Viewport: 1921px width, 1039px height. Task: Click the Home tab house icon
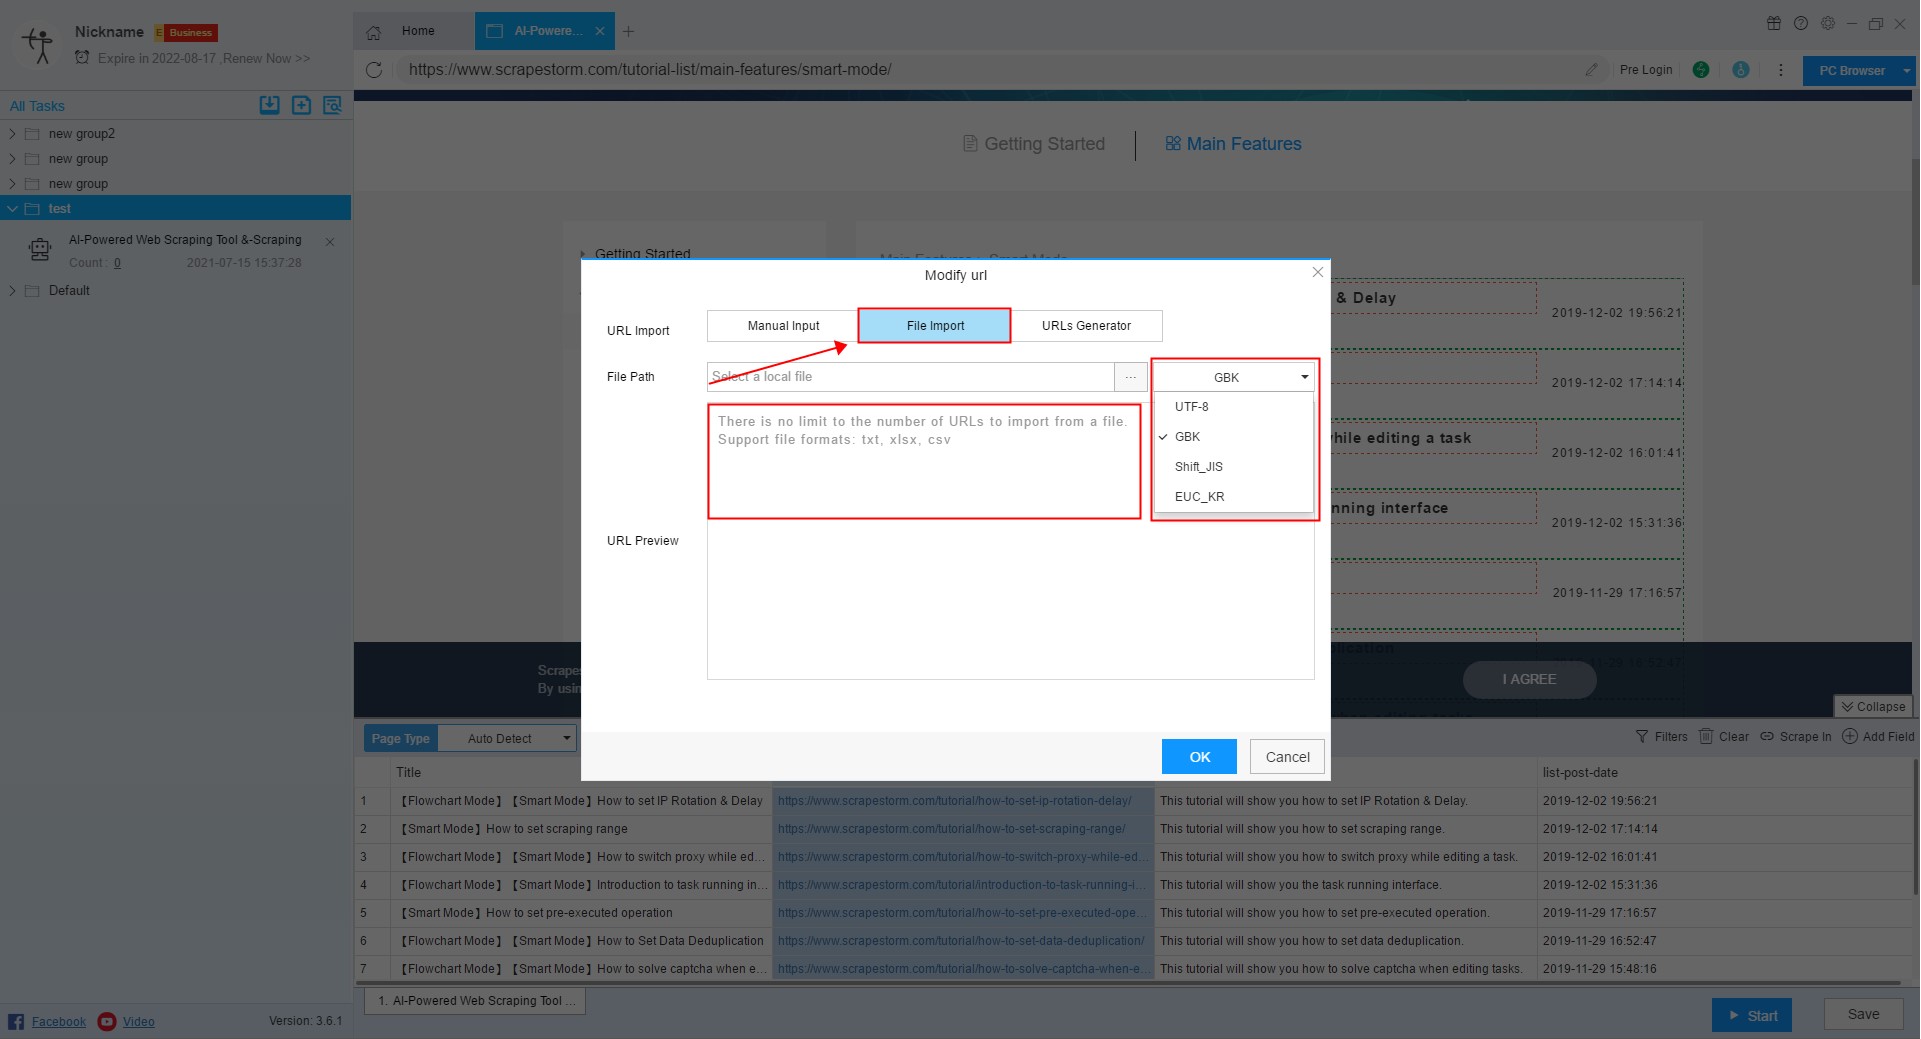373,32
